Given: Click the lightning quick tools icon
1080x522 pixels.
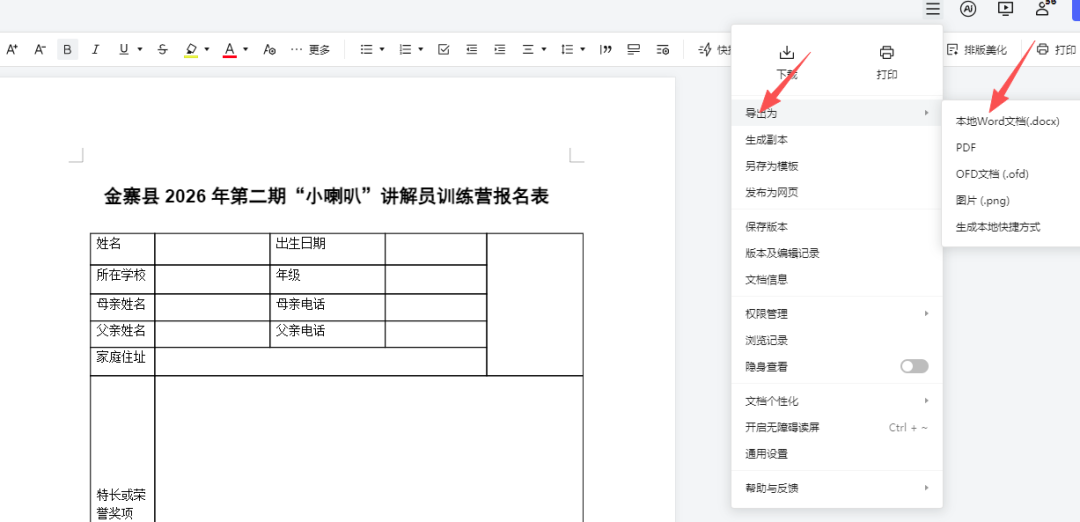Looking at the screenshot, I should [705, 50].
